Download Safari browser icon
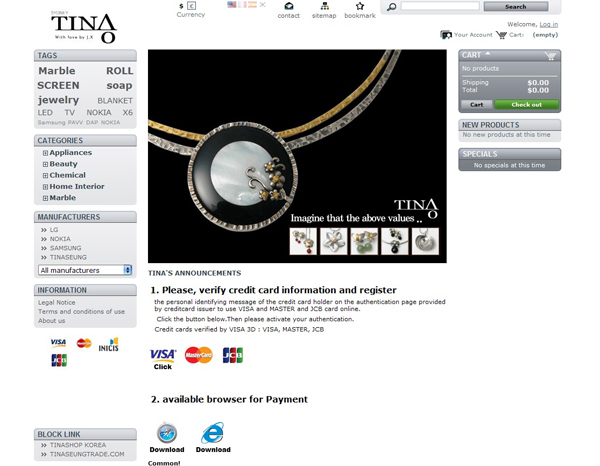The height and width of the screenshot is (466, 600). [x=166, y=432]
